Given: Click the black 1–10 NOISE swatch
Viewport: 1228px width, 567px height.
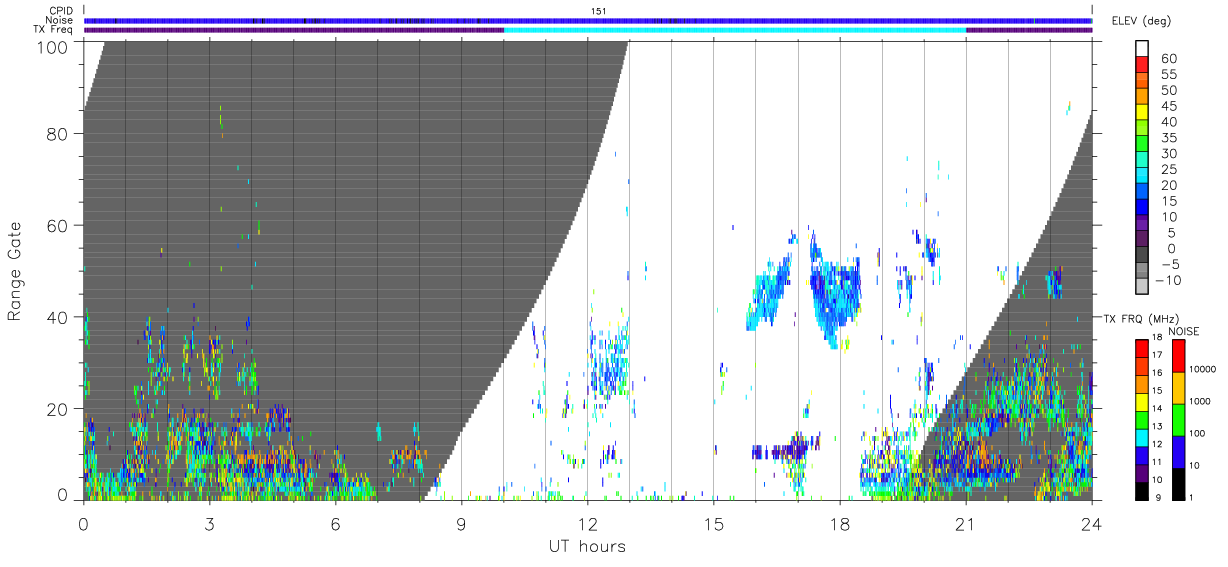Looking at the screenshot, I should pos(1179,483).
